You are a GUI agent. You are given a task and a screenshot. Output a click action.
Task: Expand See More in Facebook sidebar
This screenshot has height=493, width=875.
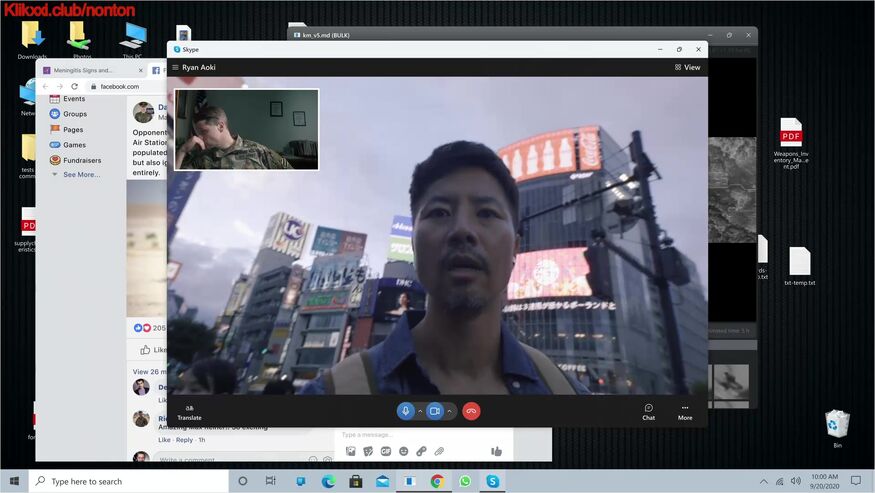click(81, 174)
